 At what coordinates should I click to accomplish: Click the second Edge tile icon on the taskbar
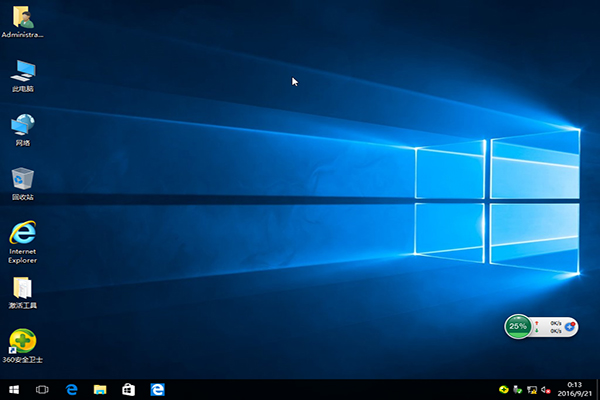click(157, 388)
